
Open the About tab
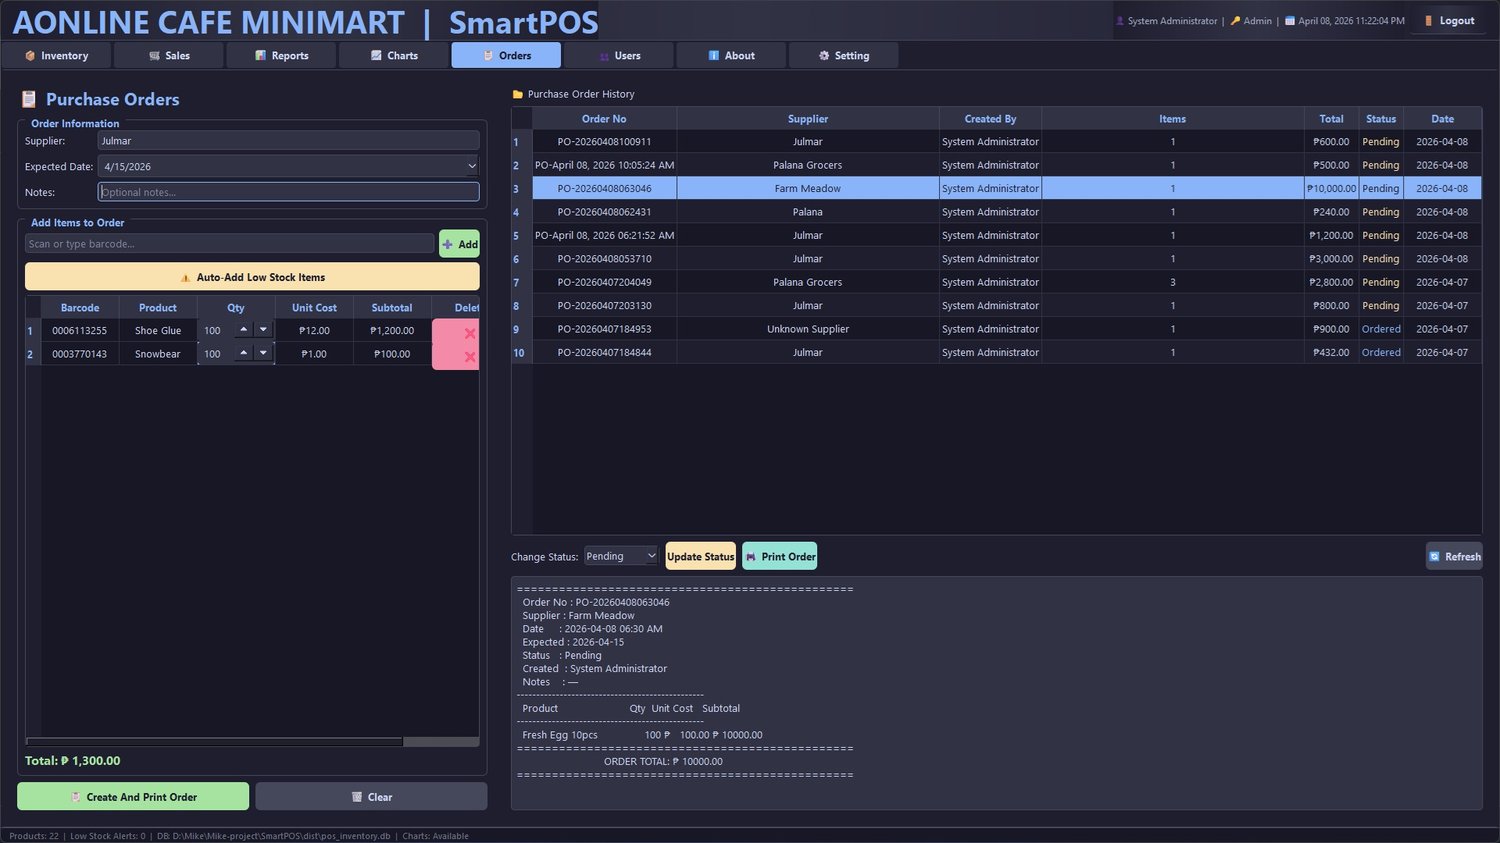(x=731, y=55)
